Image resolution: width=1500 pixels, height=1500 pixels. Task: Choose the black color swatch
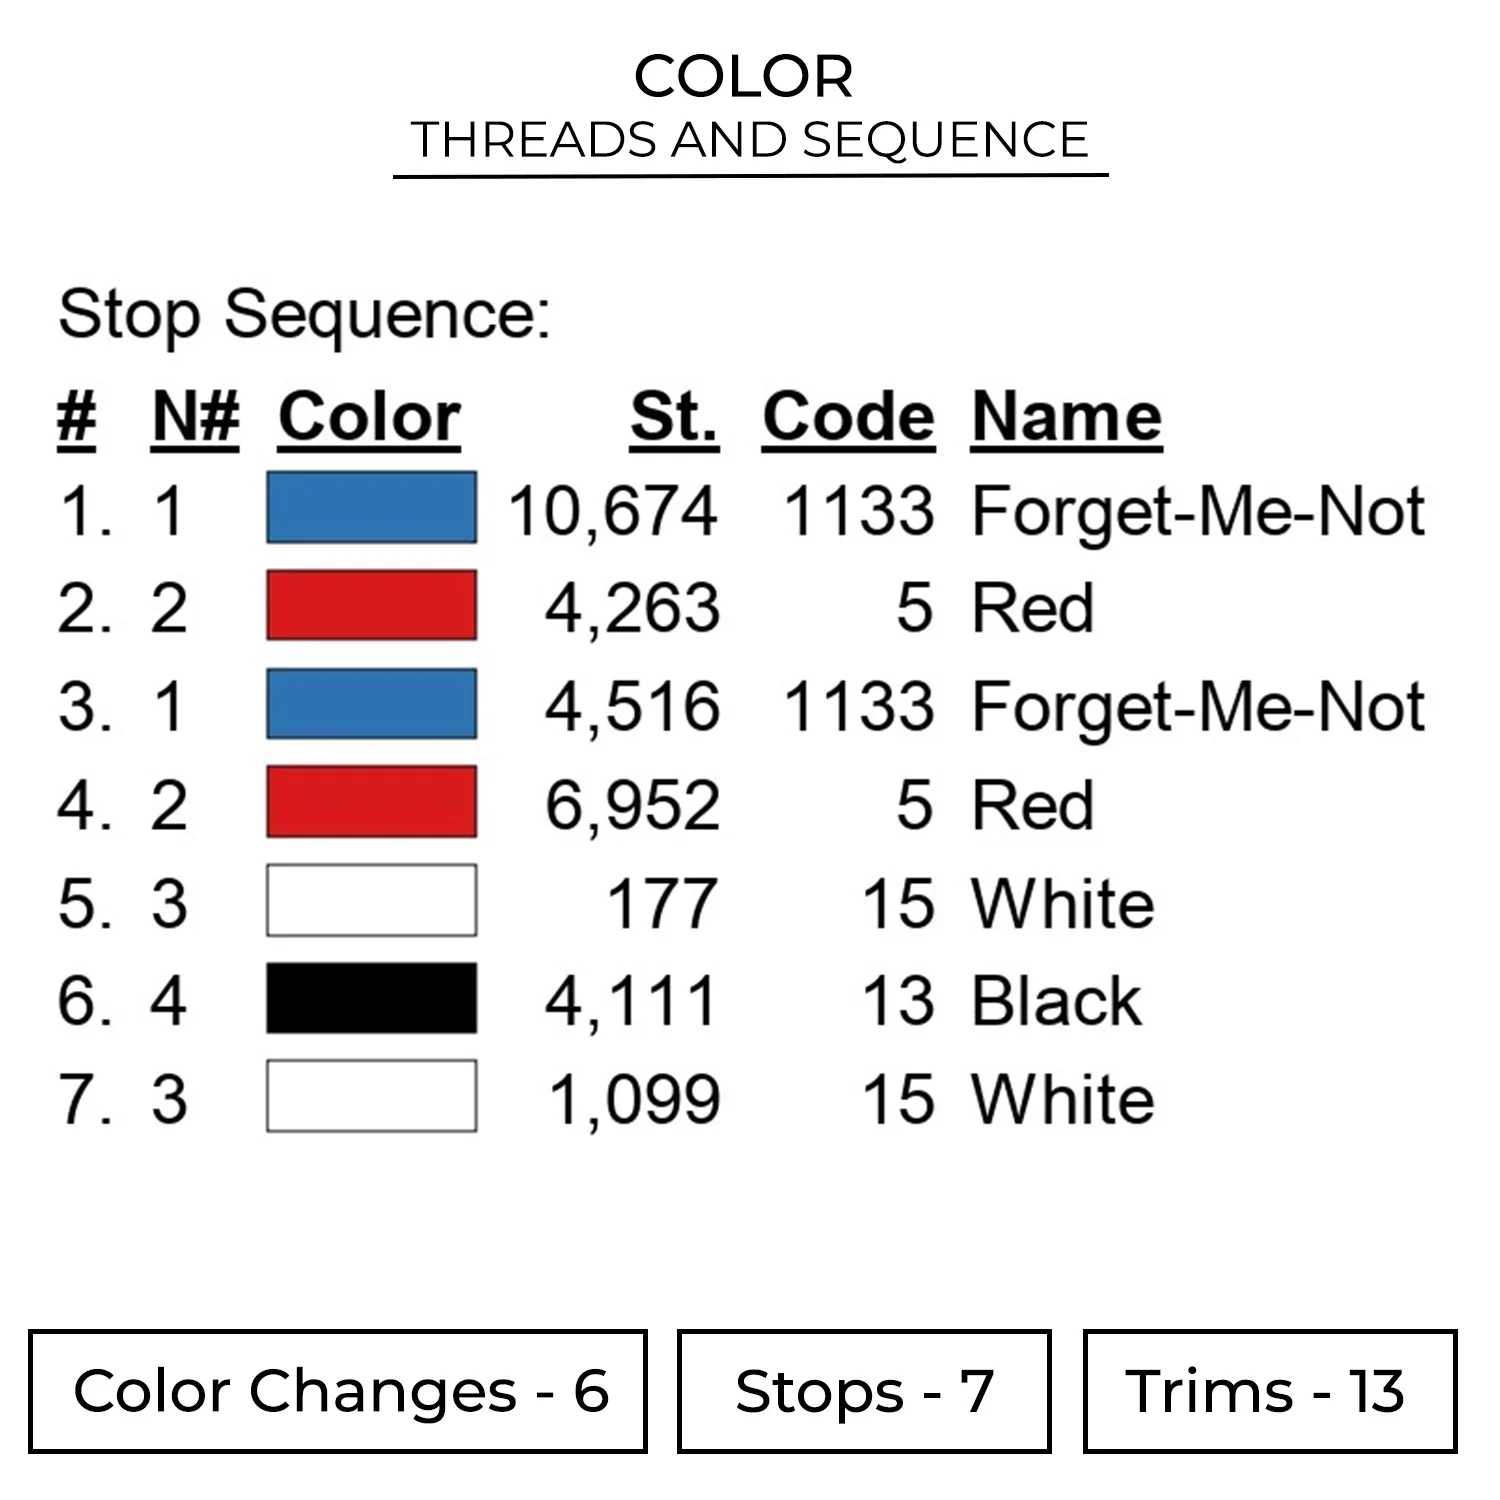point(371,999)
